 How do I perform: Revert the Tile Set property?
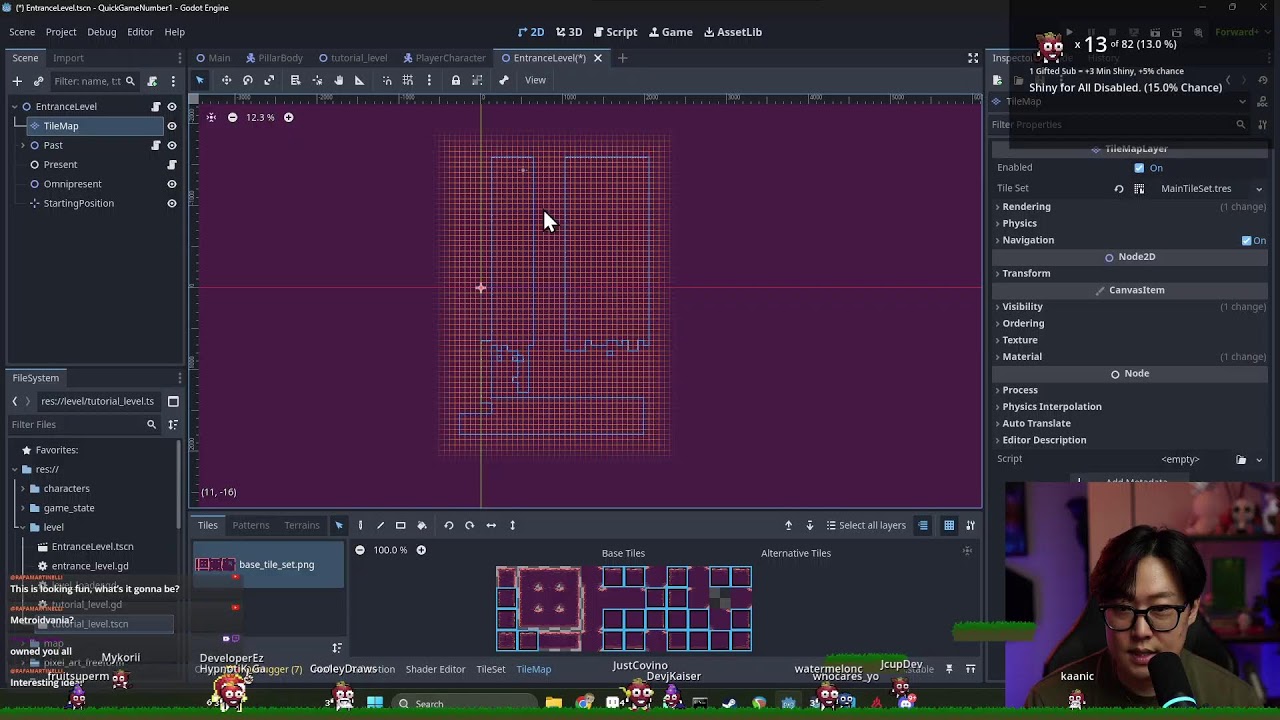pyautogui.click(x=1119, y=189)
